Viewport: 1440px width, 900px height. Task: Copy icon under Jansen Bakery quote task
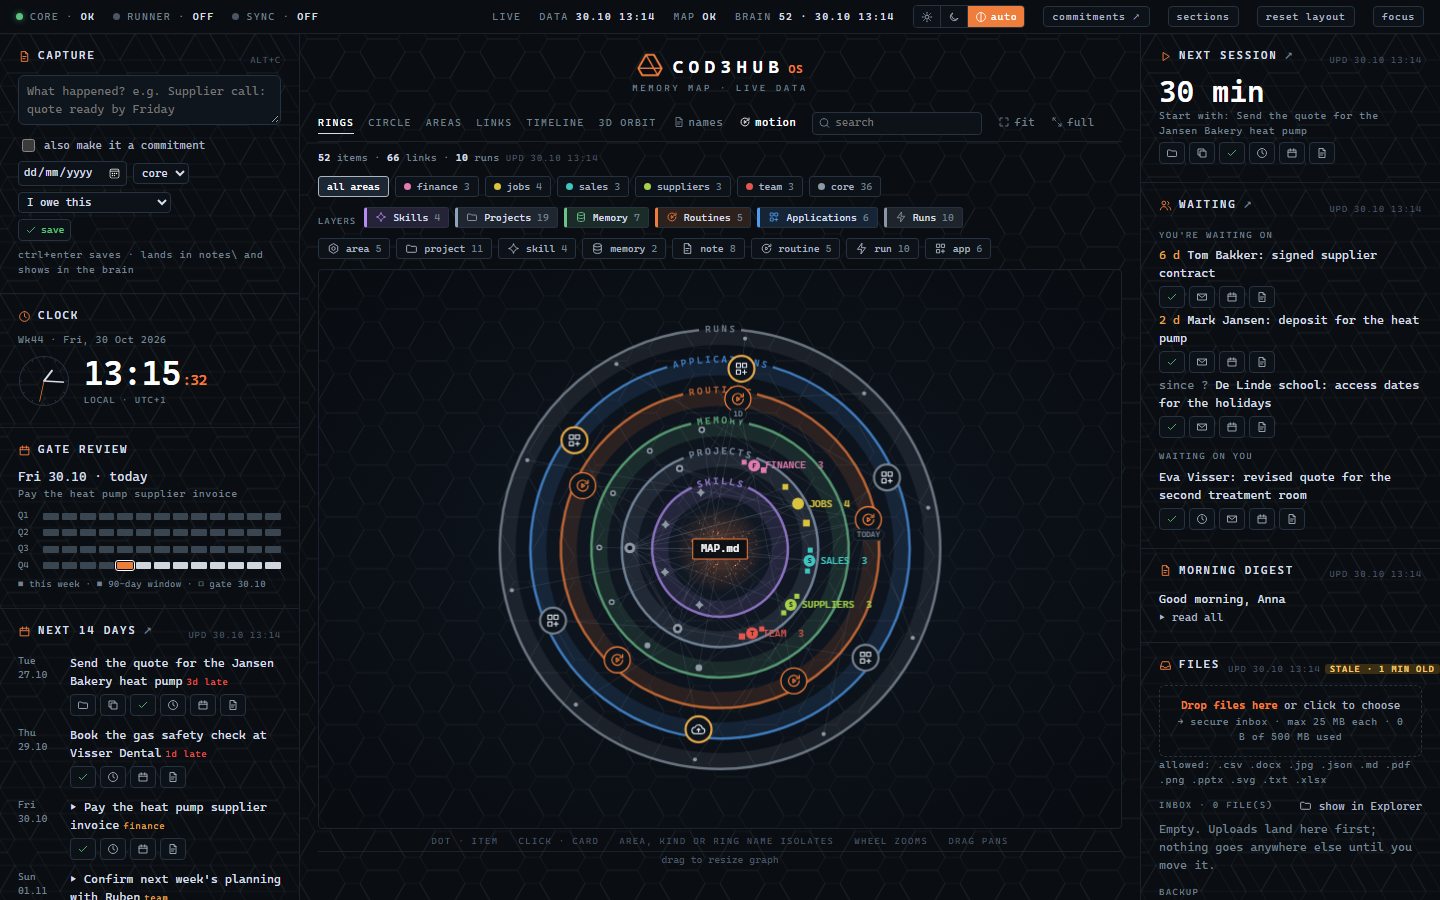[113, 705]
